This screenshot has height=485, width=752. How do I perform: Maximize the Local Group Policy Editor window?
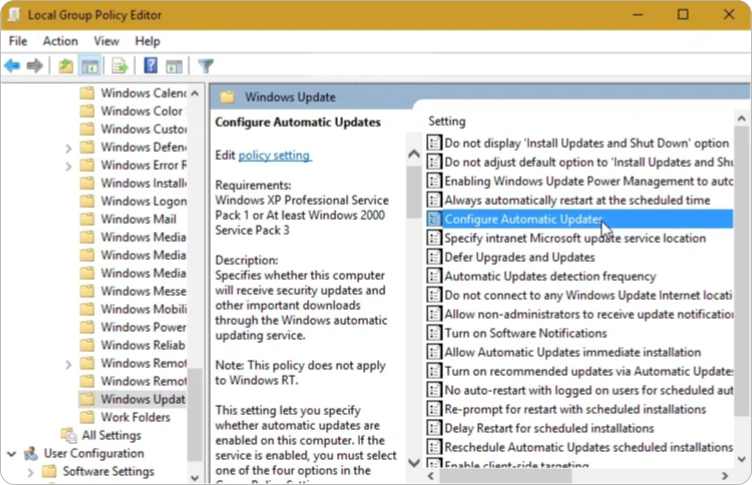click(683, 14)
